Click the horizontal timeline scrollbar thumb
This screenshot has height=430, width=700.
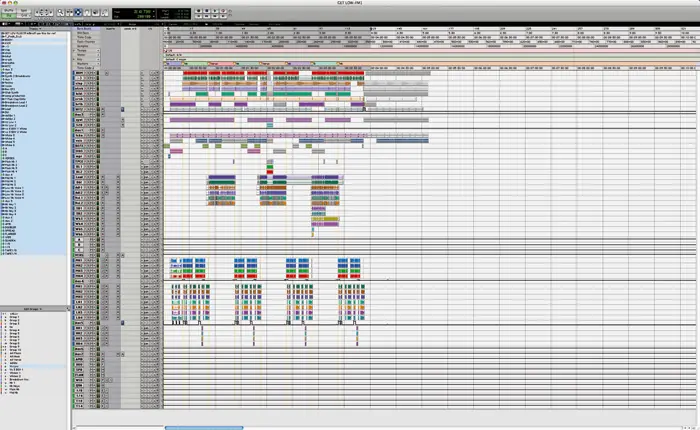coord(204,428)
